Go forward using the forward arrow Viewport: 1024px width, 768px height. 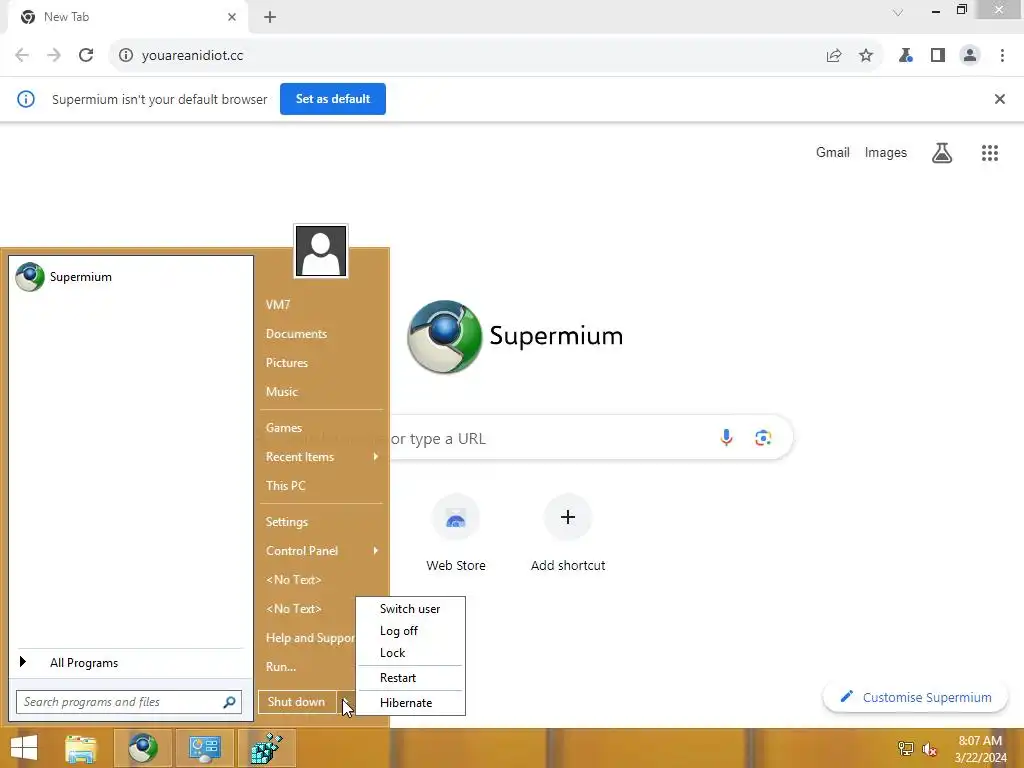tap(54, 56)
